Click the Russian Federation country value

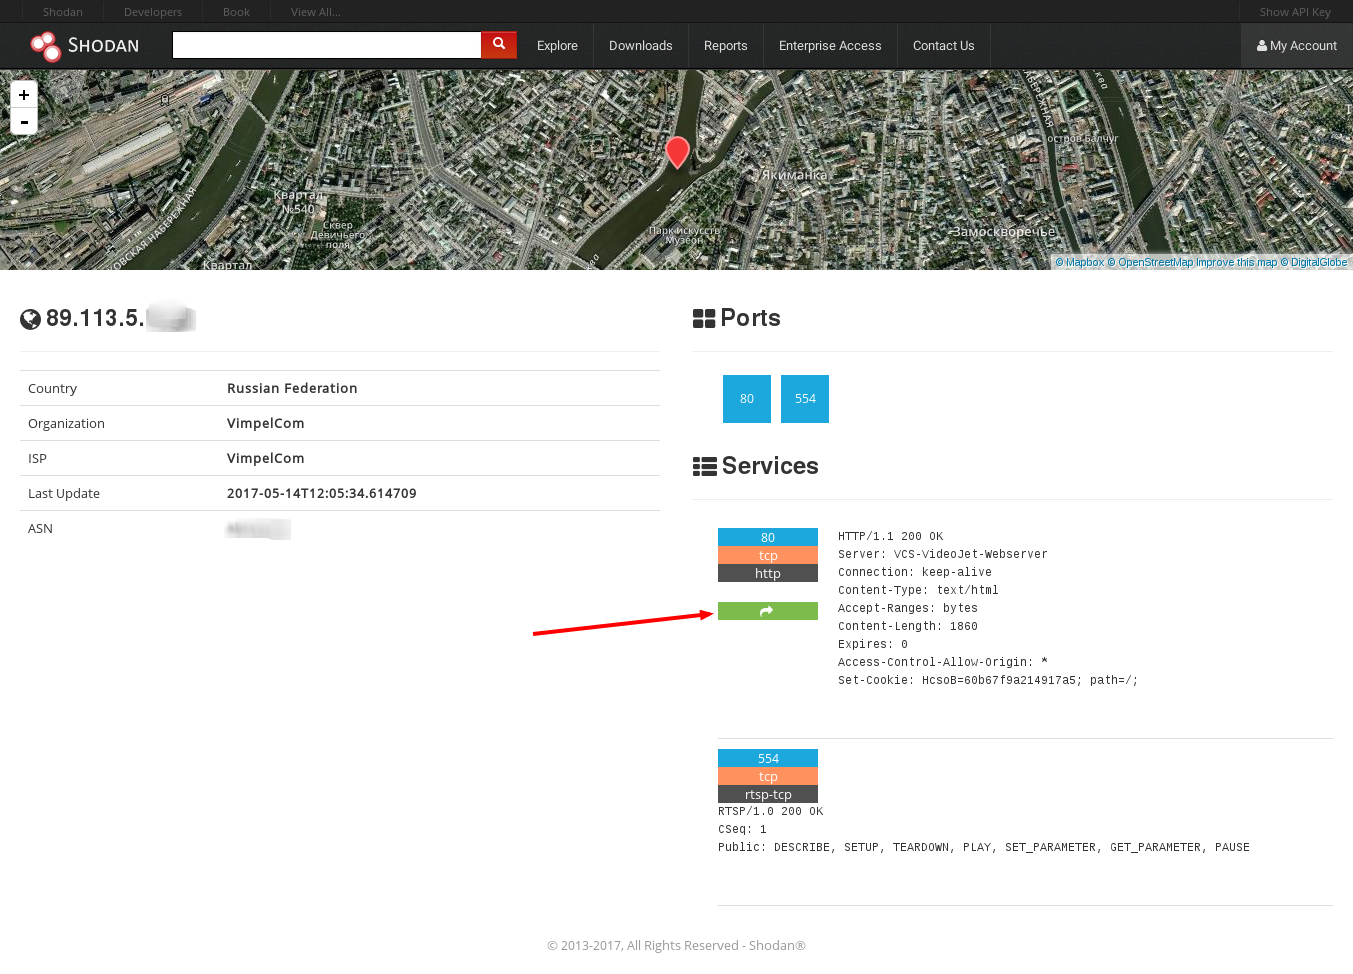click(x=292, y=388)
